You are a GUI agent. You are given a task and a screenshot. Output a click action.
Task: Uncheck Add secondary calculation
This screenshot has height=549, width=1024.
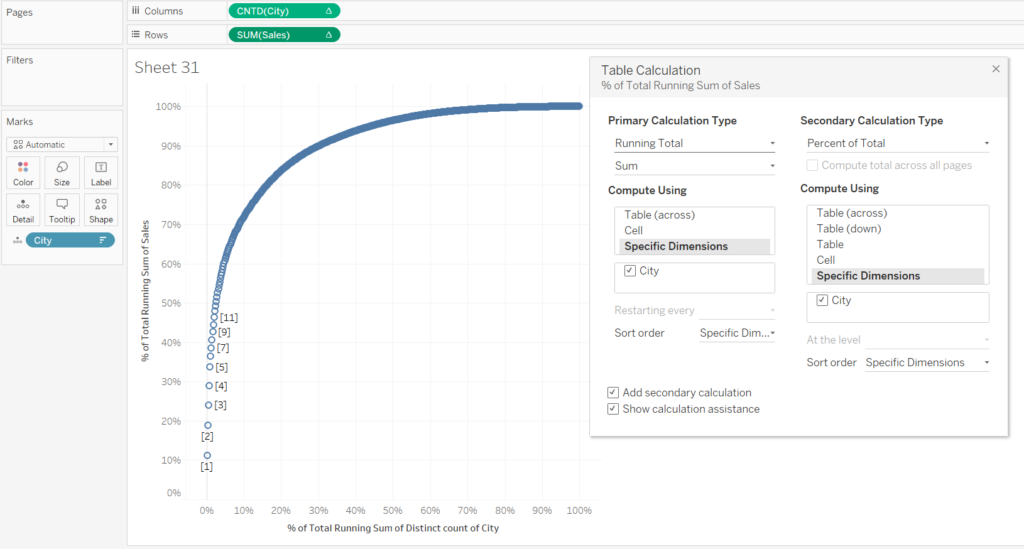[613, 393]
